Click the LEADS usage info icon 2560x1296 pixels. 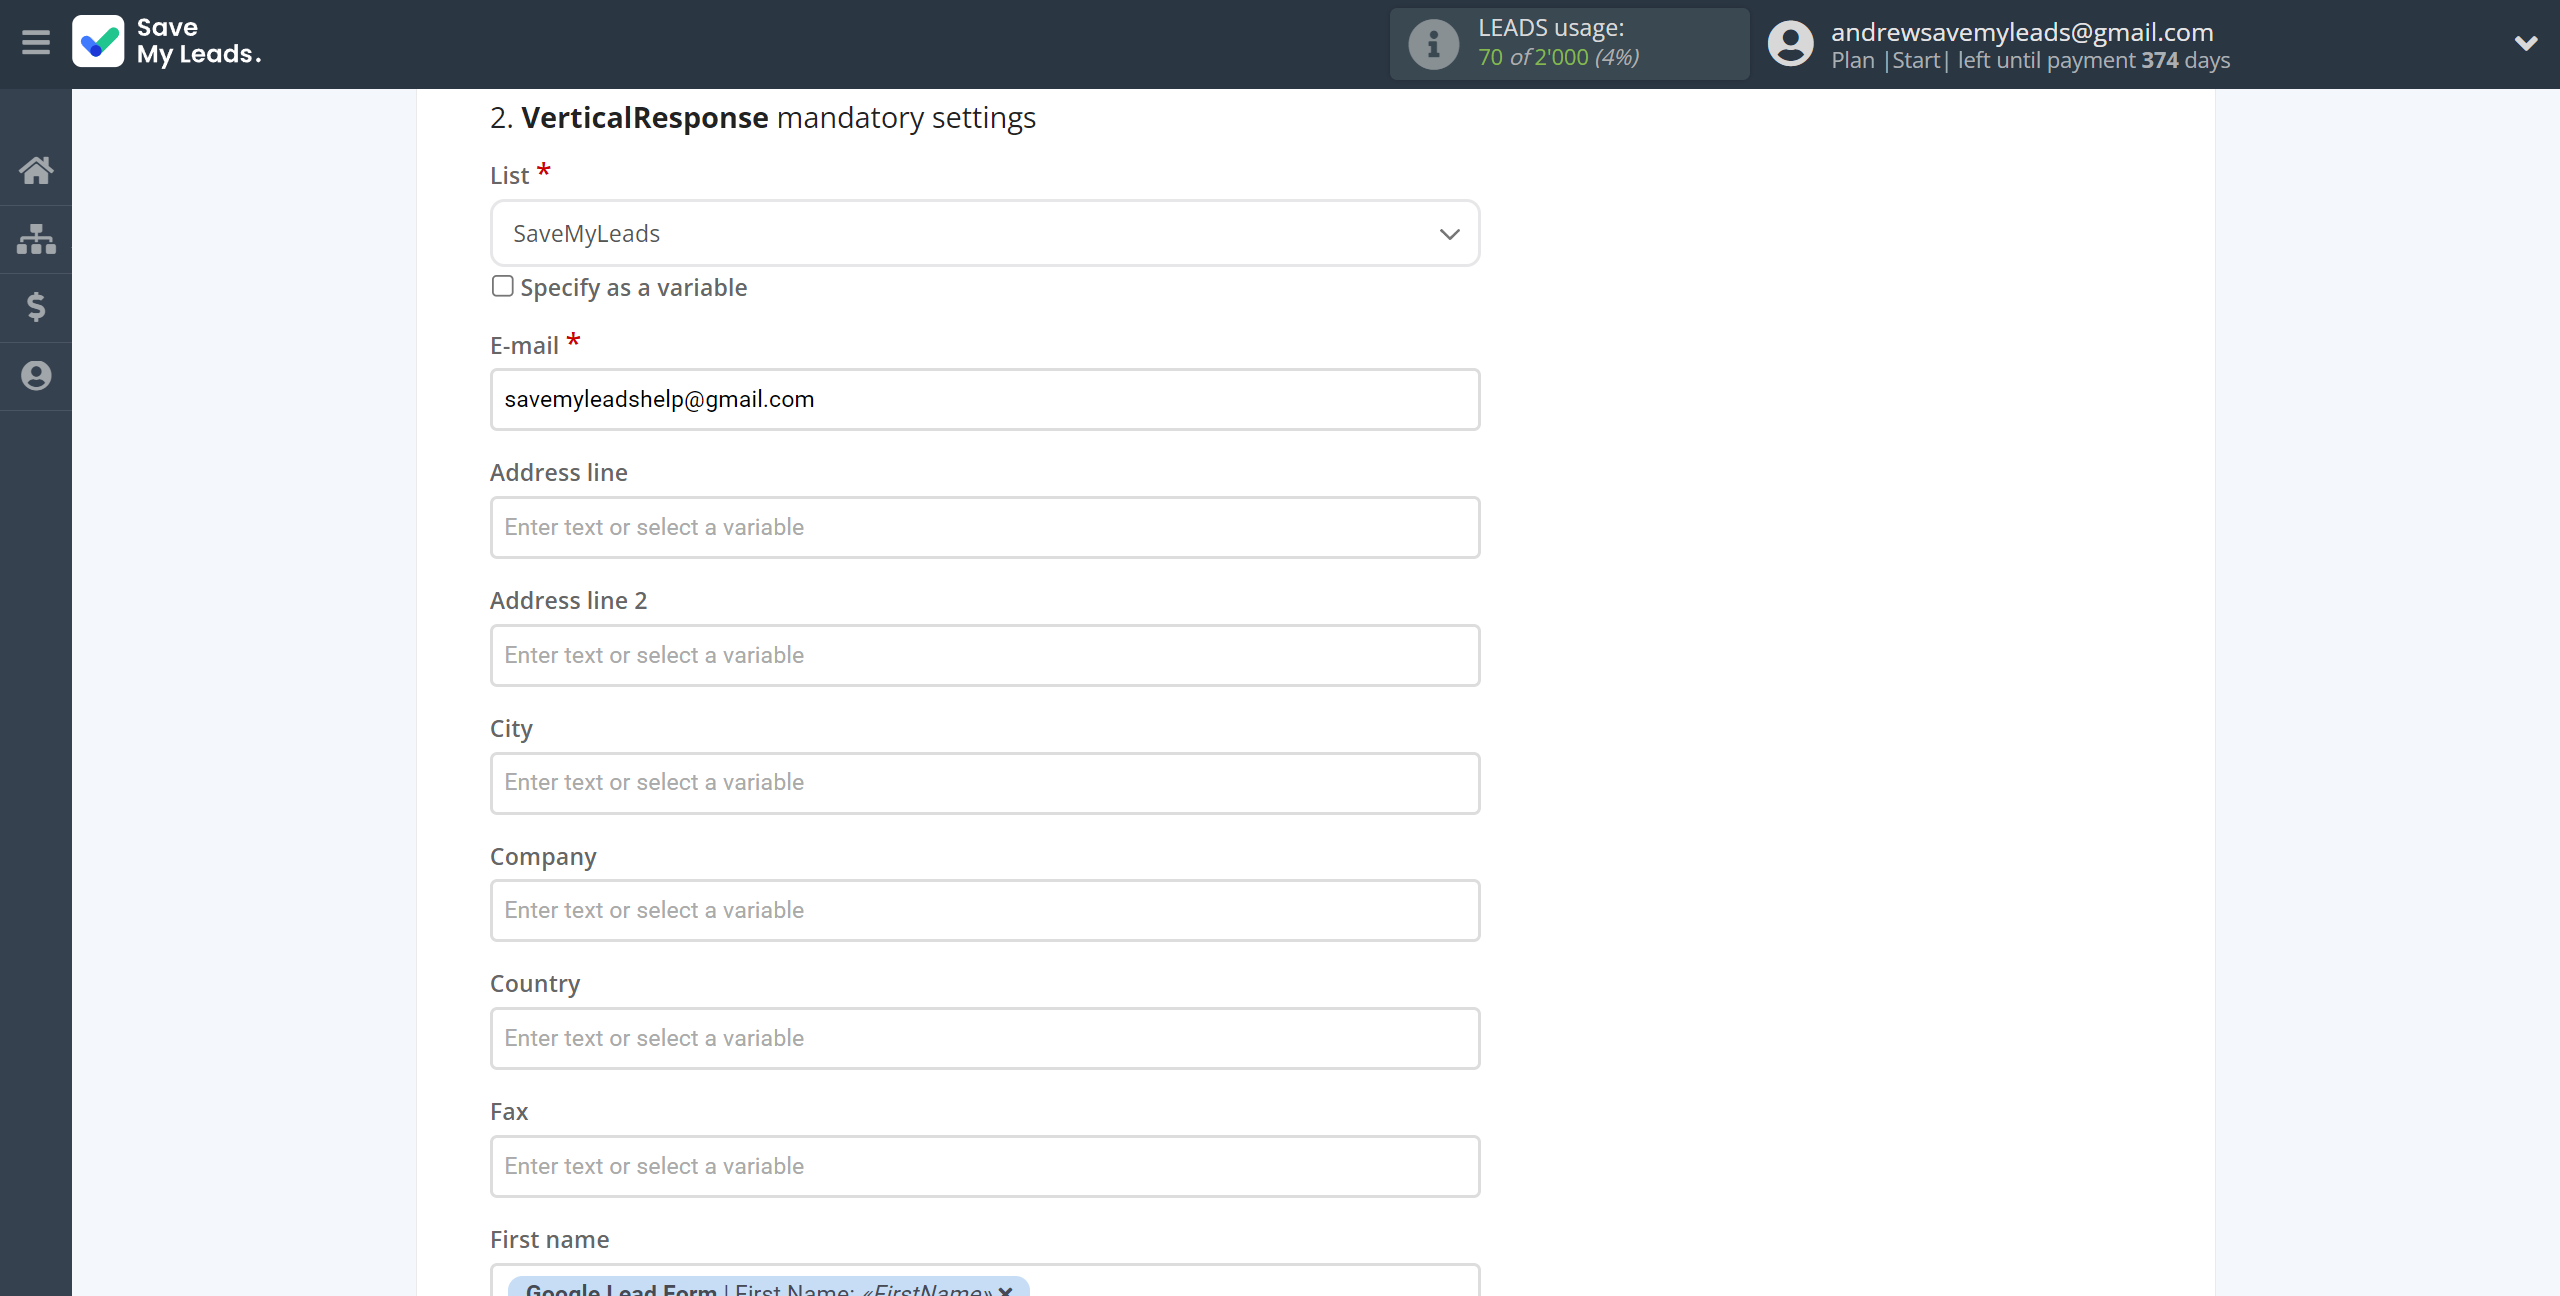tap(1433, 44)
